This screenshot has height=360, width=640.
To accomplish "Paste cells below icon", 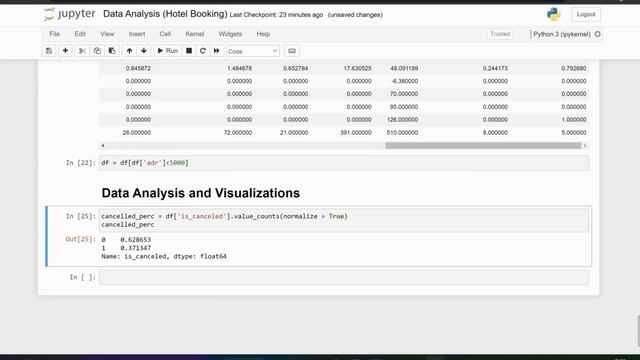I will pos(112,51).
